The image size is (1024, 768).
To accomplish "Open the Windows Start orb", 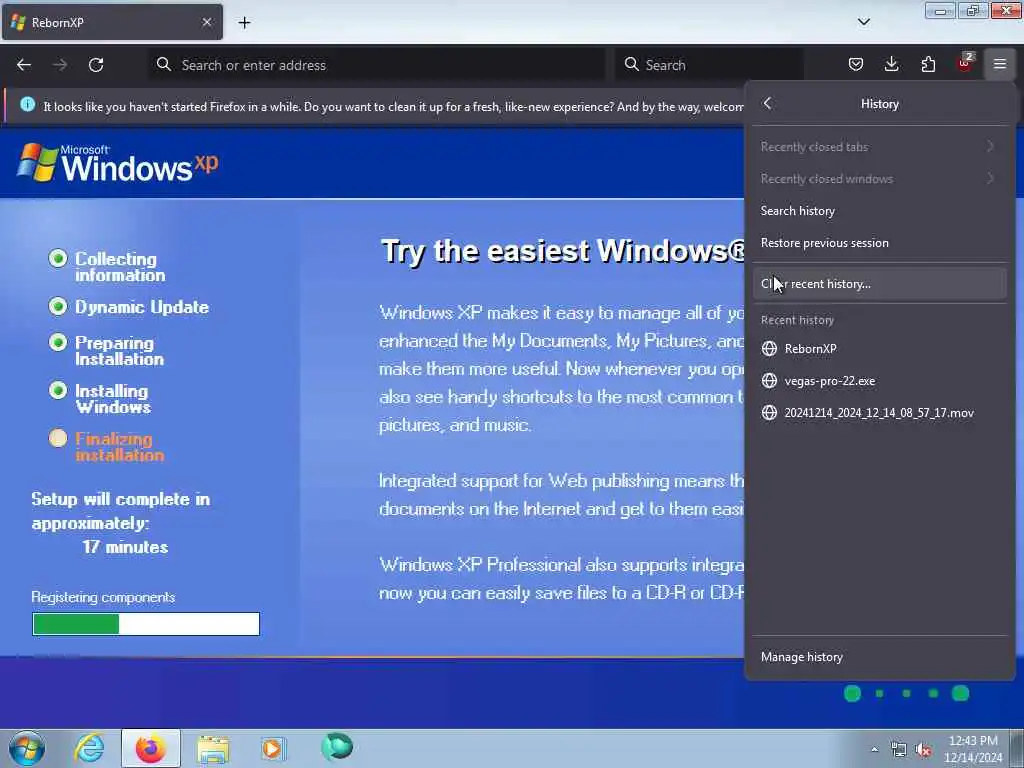I will coord(27,748).
